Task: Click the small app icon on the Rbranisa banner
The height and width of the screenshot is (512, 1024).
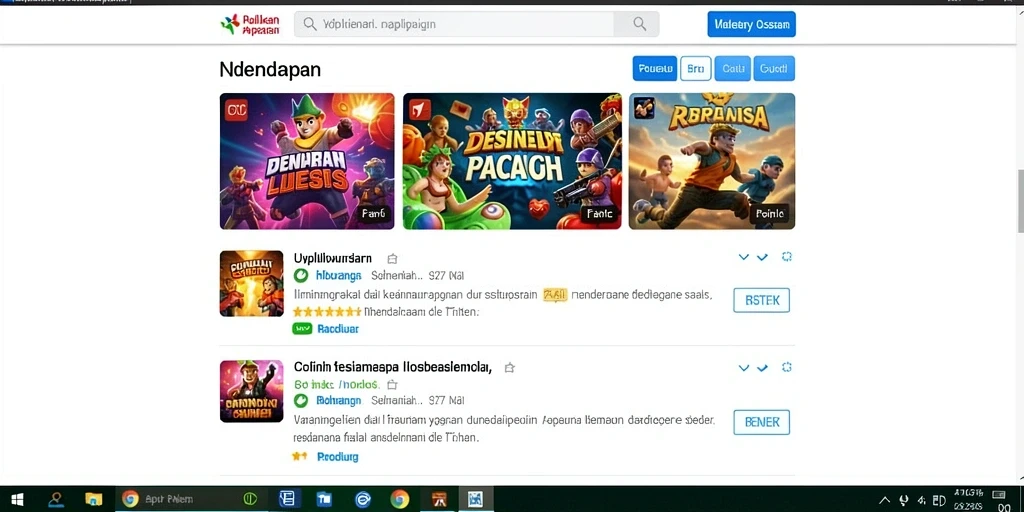Action: click(x=644, y=108)
